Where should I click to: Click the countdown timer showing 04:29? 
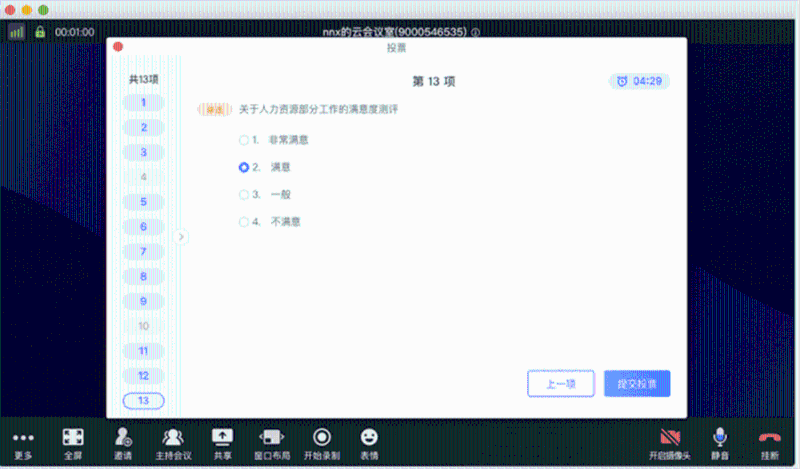click(639, 81)
